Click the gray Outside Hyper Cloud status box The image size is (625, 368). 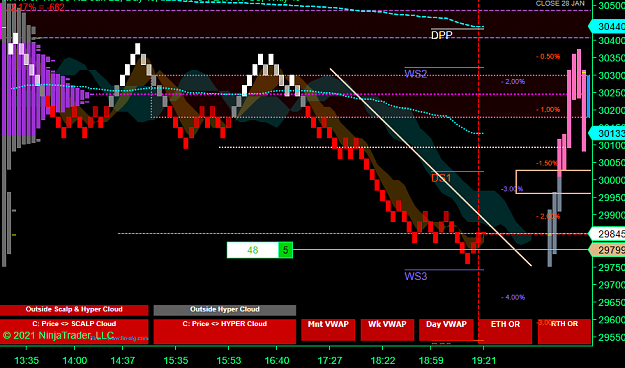[225, 310]
